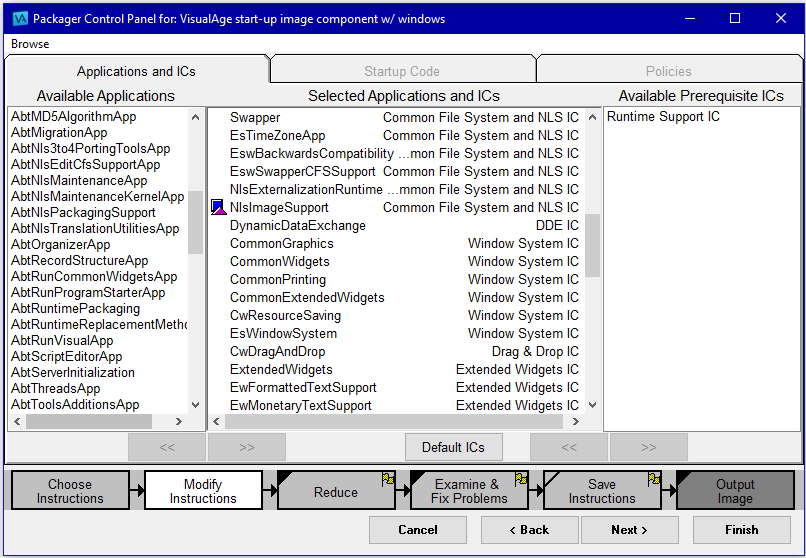
Task: Click the flag icon on the Reduce step
Action: (x=388, y=479)
